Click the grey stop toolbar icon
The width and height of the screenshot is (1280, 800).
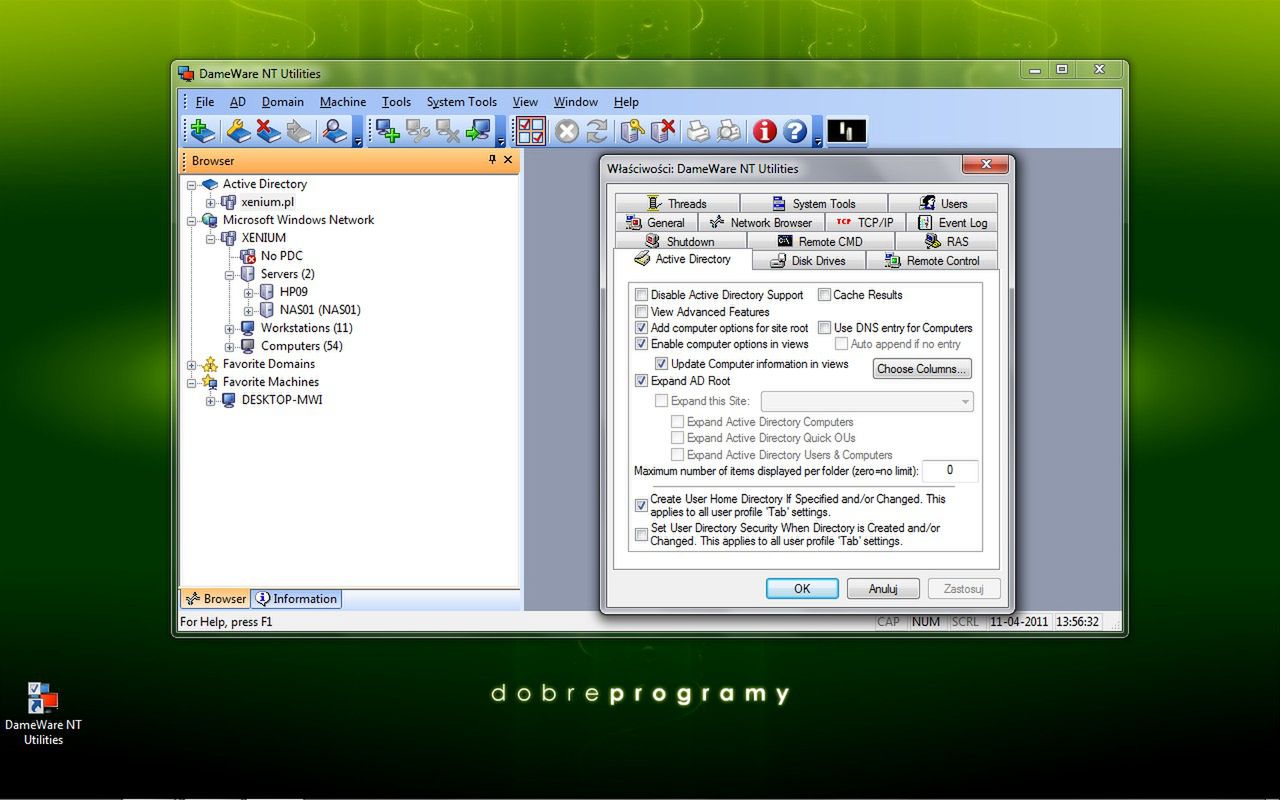[x=567, y=131]
